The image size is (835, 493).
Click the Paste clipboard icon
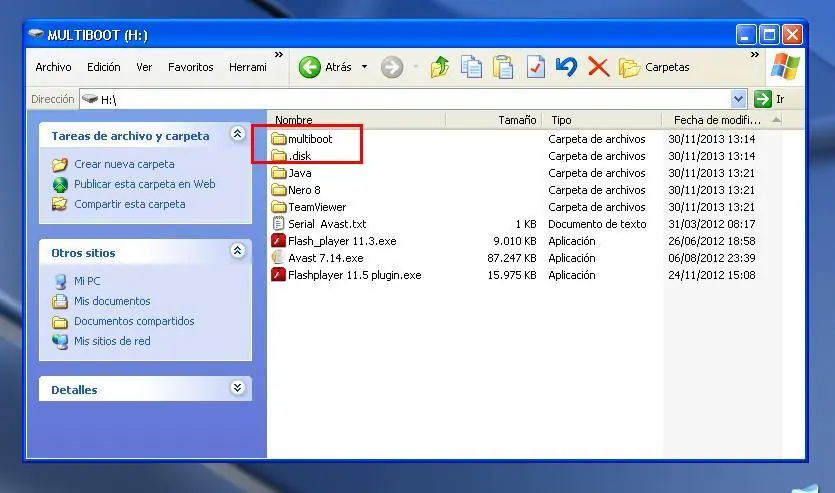point(503,67)
